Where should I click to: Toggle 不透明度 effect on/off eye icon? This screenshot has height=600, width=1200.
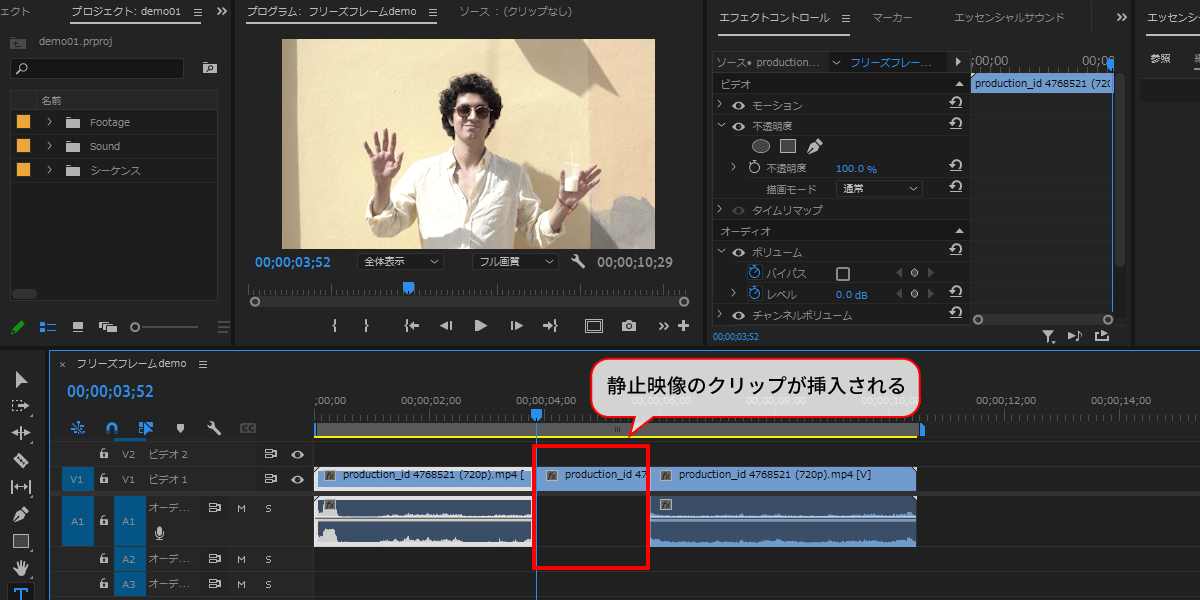click(x=739, y=126)
